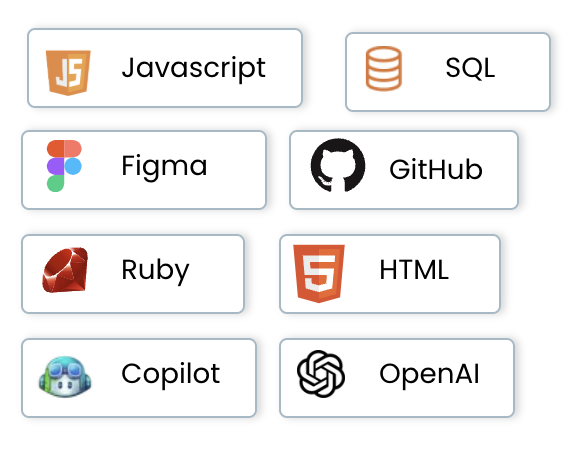Click the OpenAI knot logo icon

click(x=321, y=374)
